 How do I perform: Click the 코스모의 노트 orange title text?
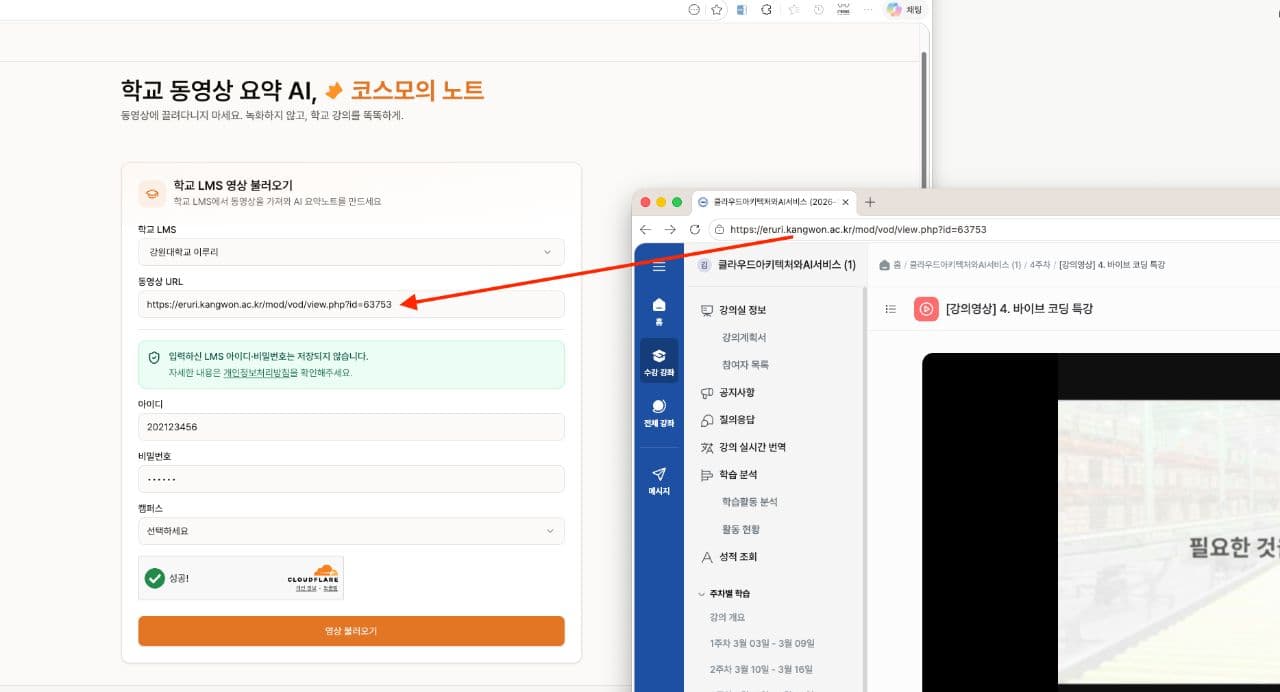coord(417,90)
